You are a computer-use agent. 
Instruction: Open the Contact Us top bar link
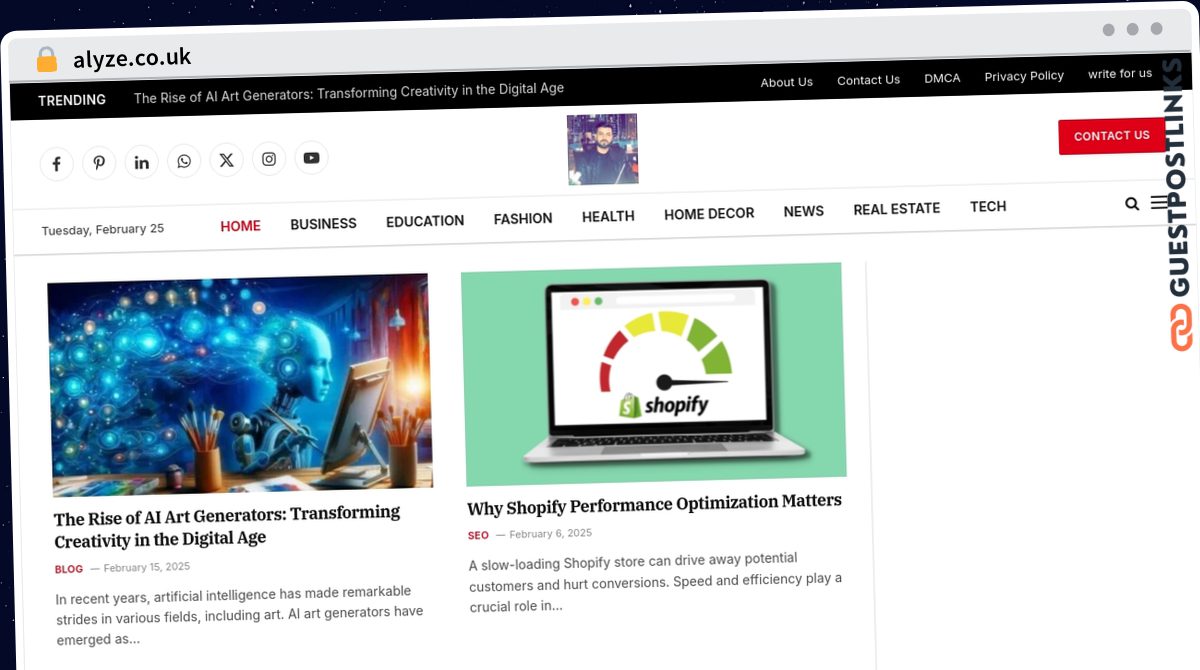[868, 80]
